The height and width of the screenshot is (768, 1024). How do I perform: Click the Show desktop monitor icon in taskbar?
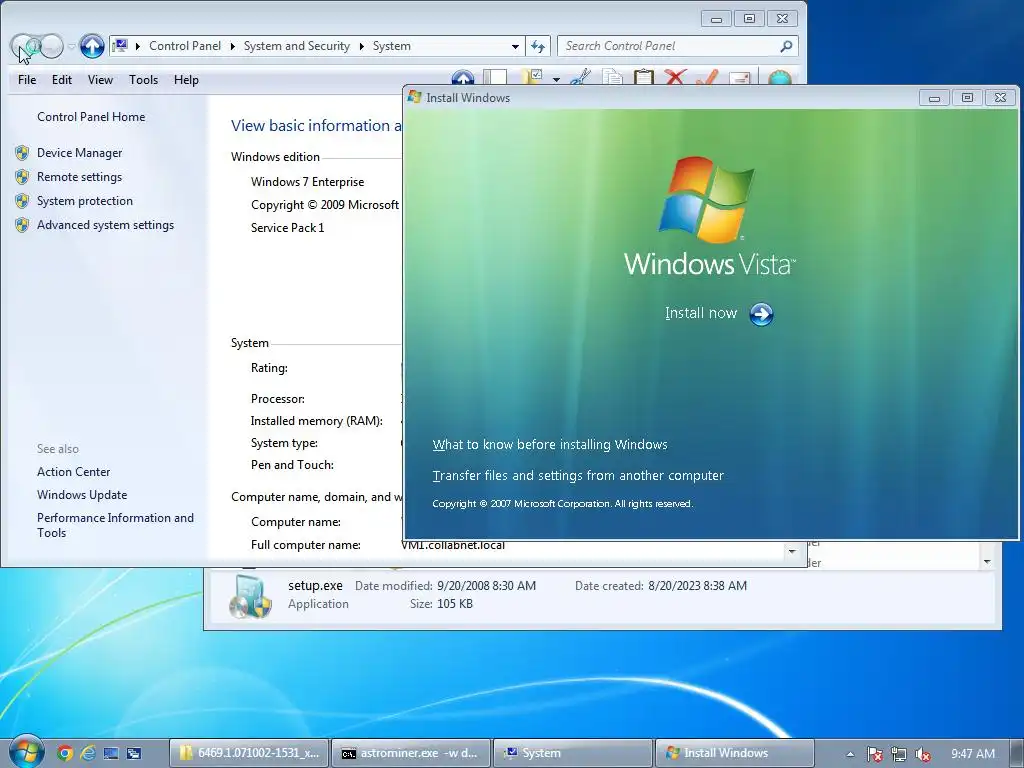click(x=111, y=753)
